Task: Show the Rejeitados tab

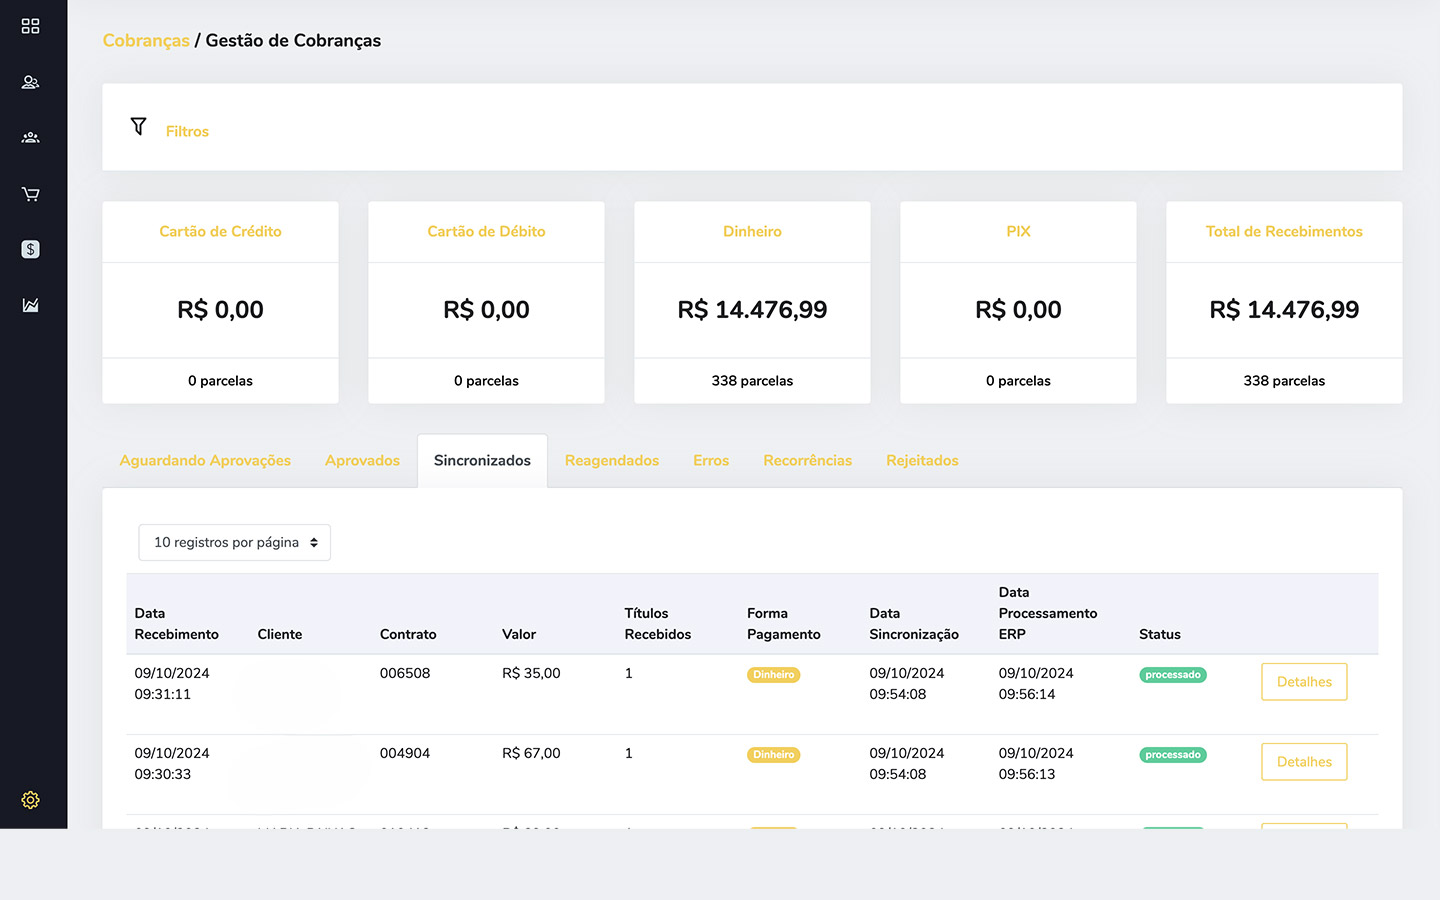Action: click(x=922, y=460)
